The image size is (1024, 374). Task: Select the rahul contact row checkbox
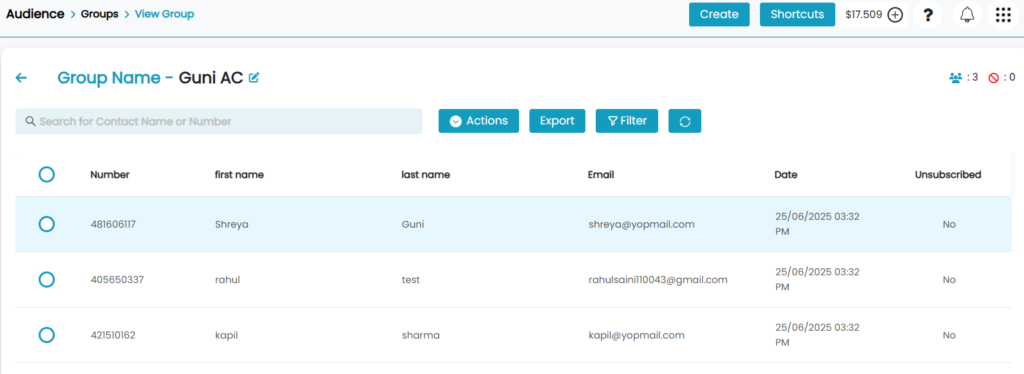(x=46, y=279)
